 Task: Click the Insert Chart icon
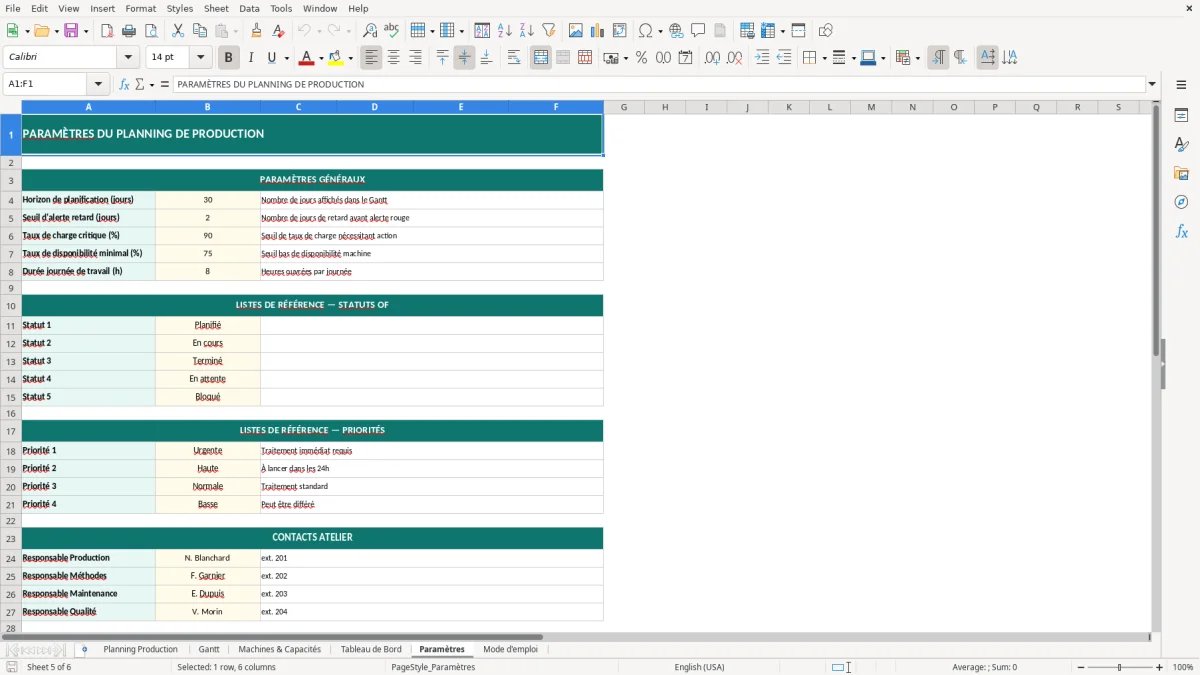[598, 31]
